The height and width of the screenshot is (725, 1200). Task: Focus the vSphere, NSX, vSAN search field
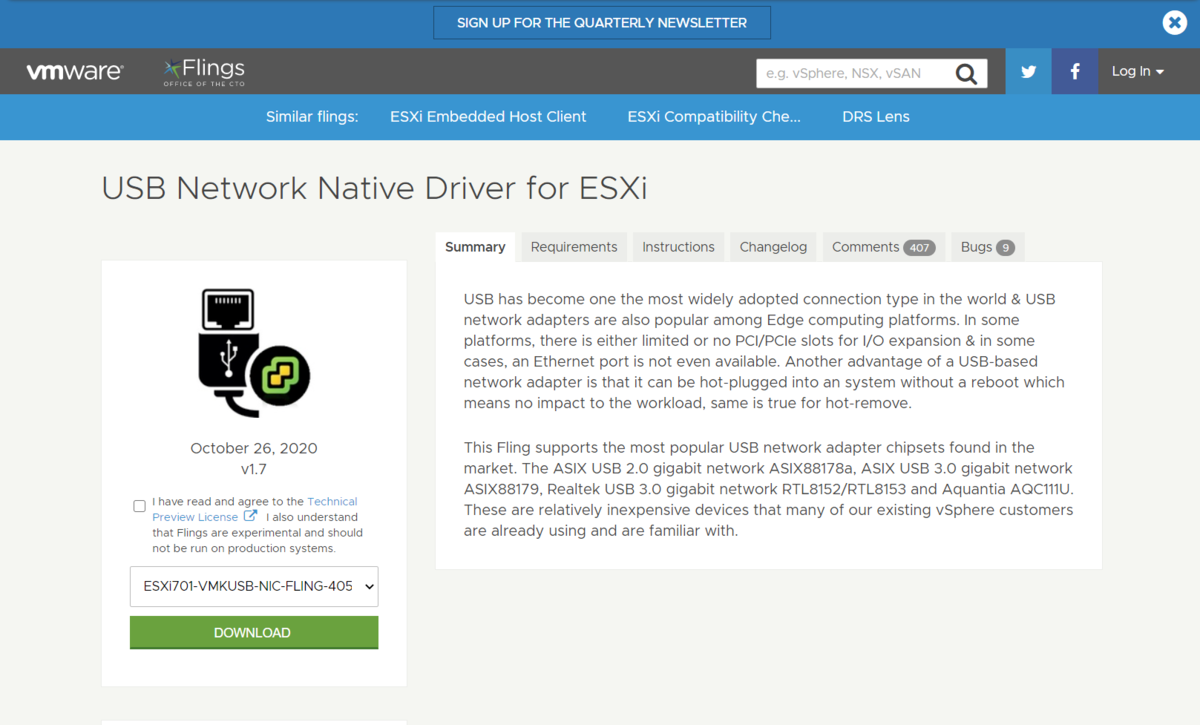(856, 73)
